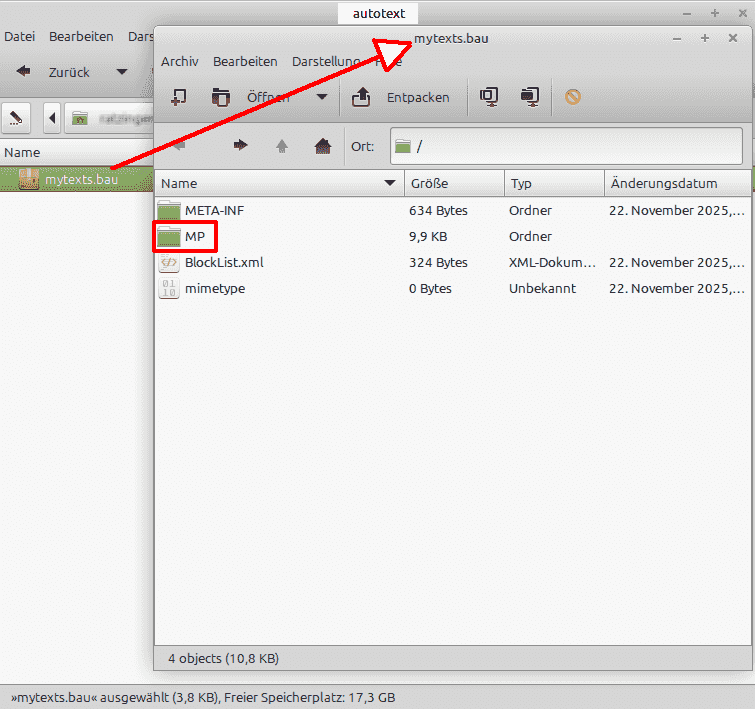Click the add folder to archive icon
755x709 pixels.
(220, 97)
